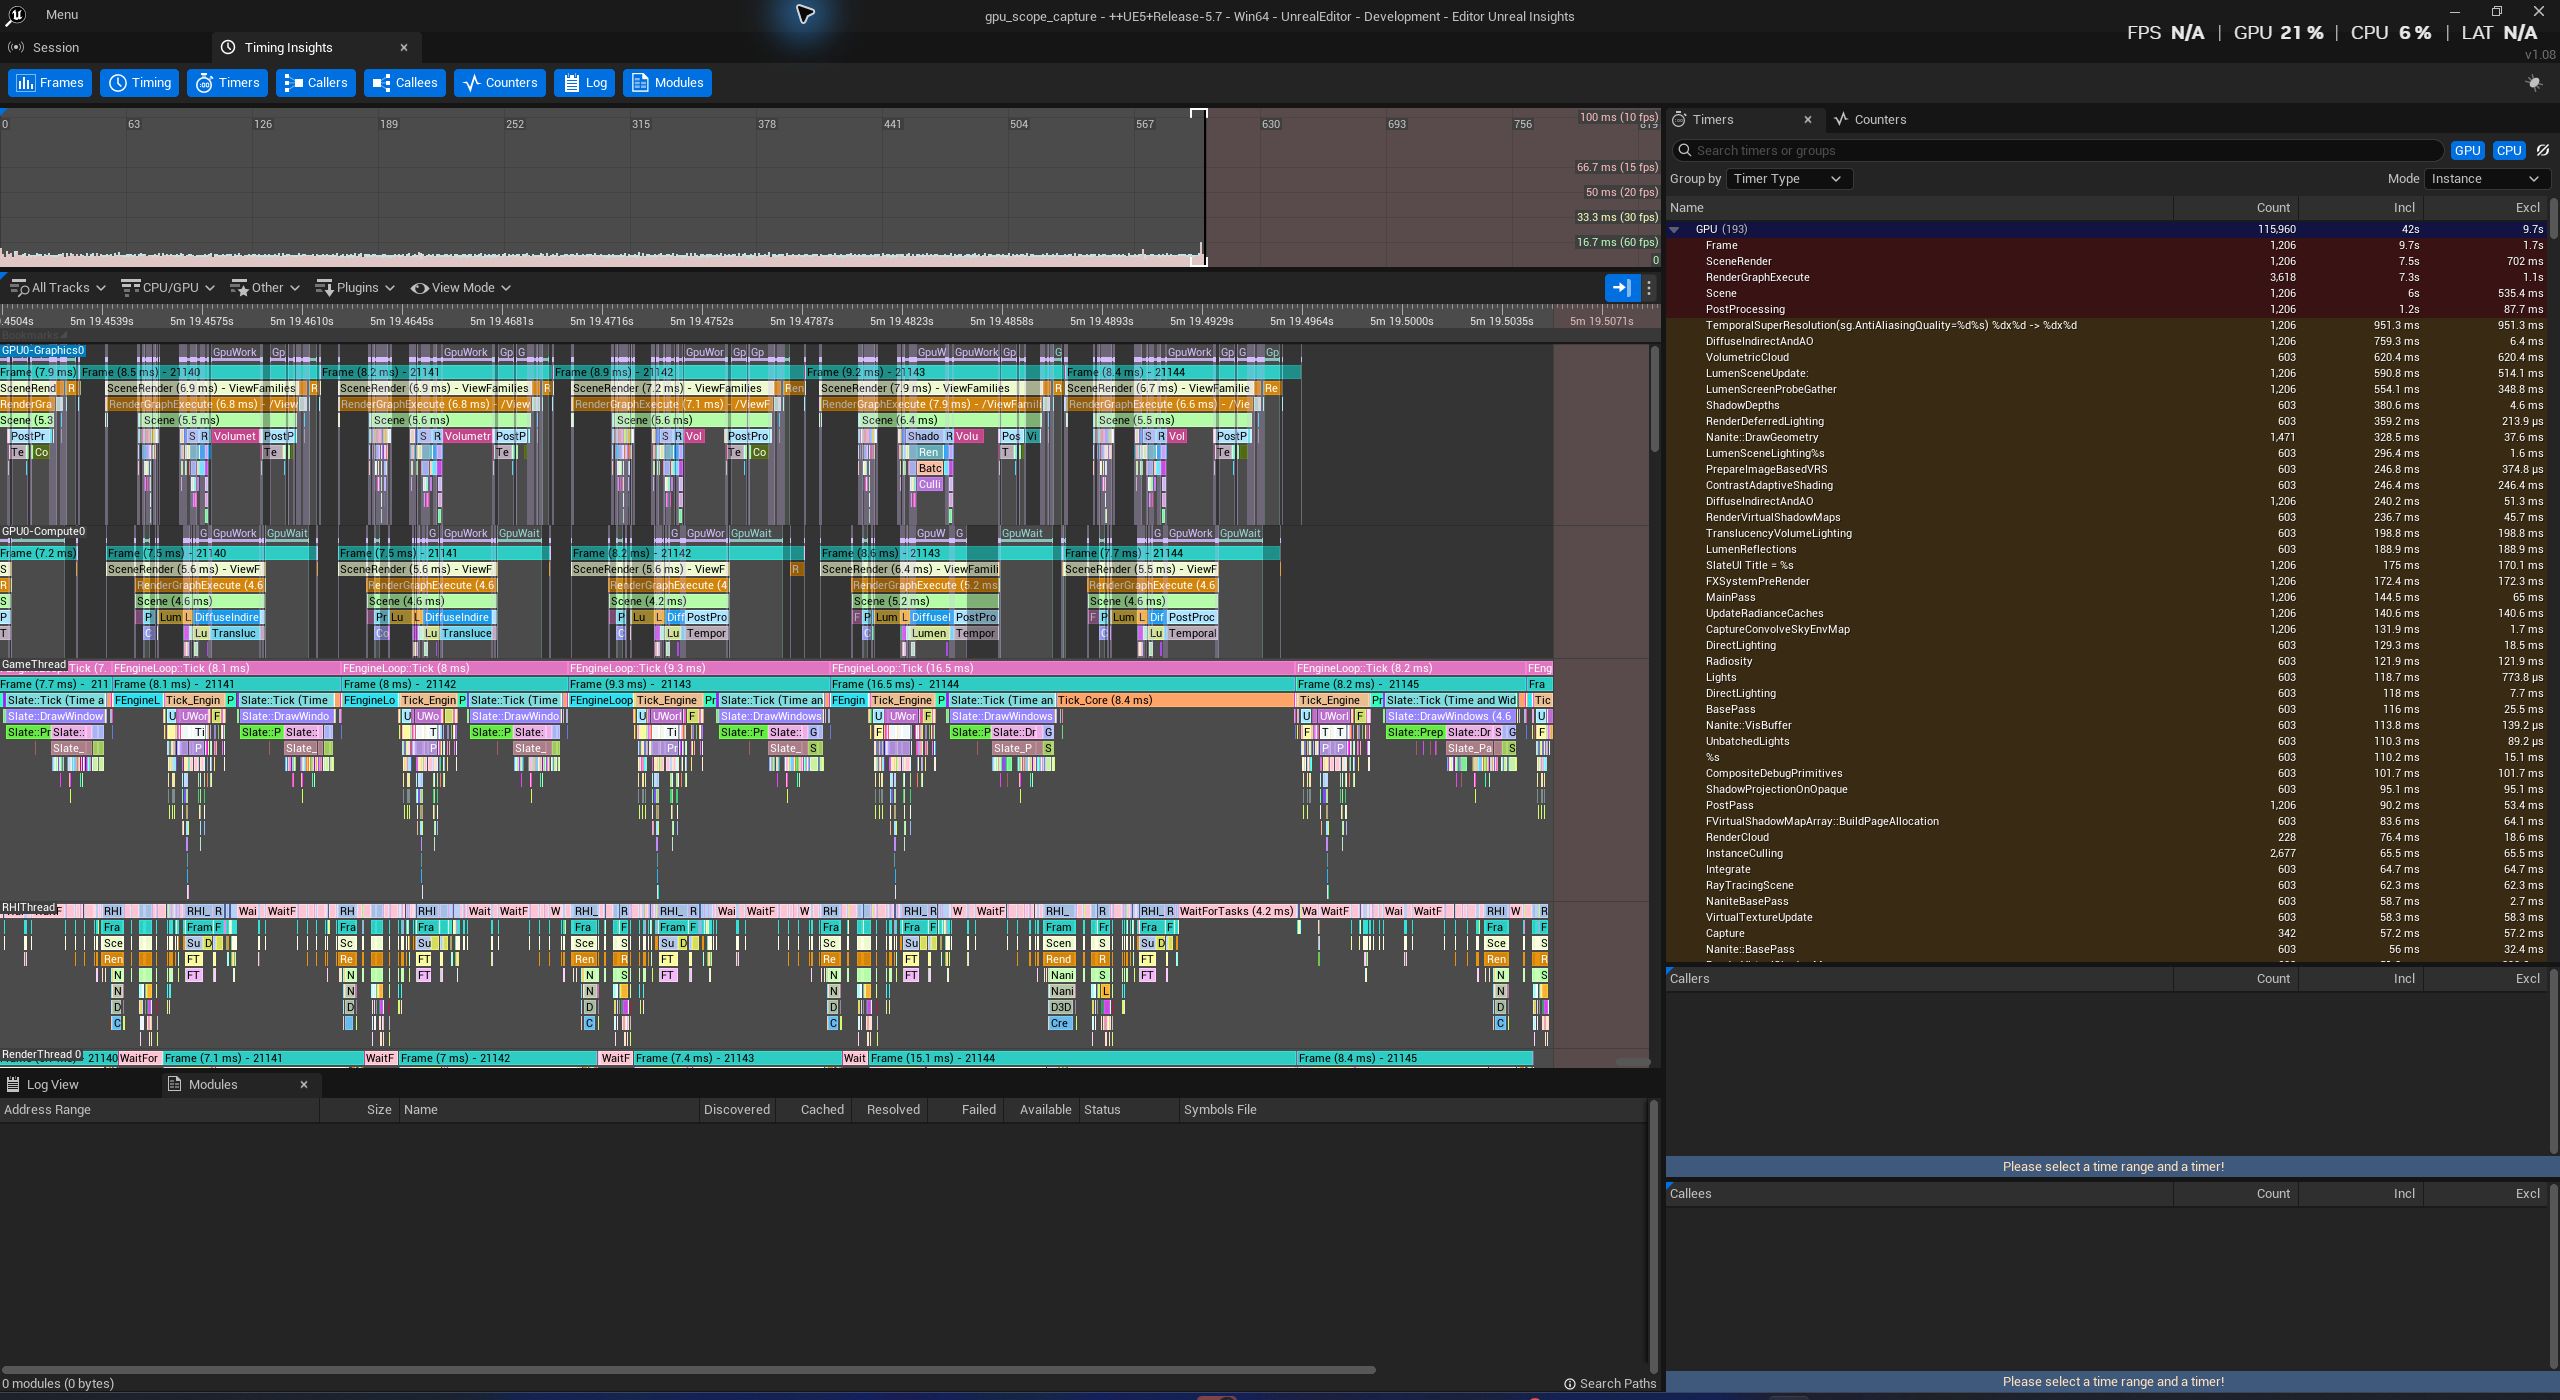The image size is (2560, 1400).
Task: Click the debug bug icon at top right
Action: pos(2534,83)
